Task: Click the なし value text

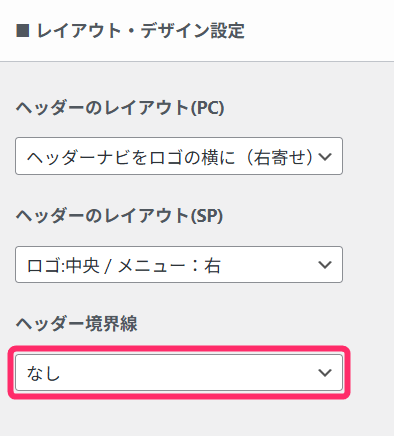Action: click(x=43, y=373)
